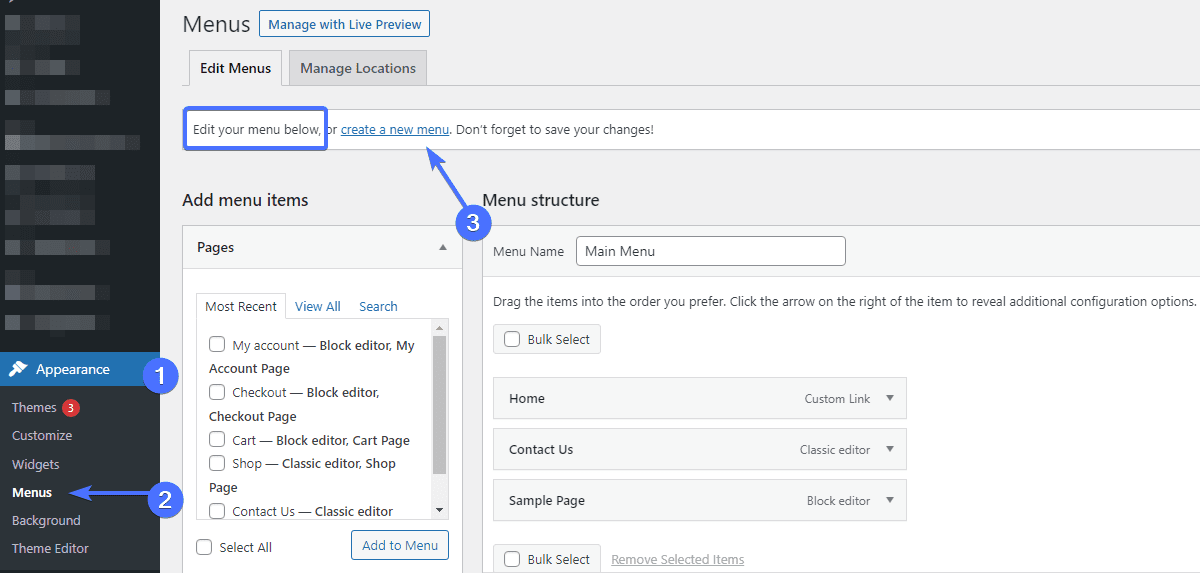
Task: Open the View All pages tab
Action: click(x=318, y=306)
